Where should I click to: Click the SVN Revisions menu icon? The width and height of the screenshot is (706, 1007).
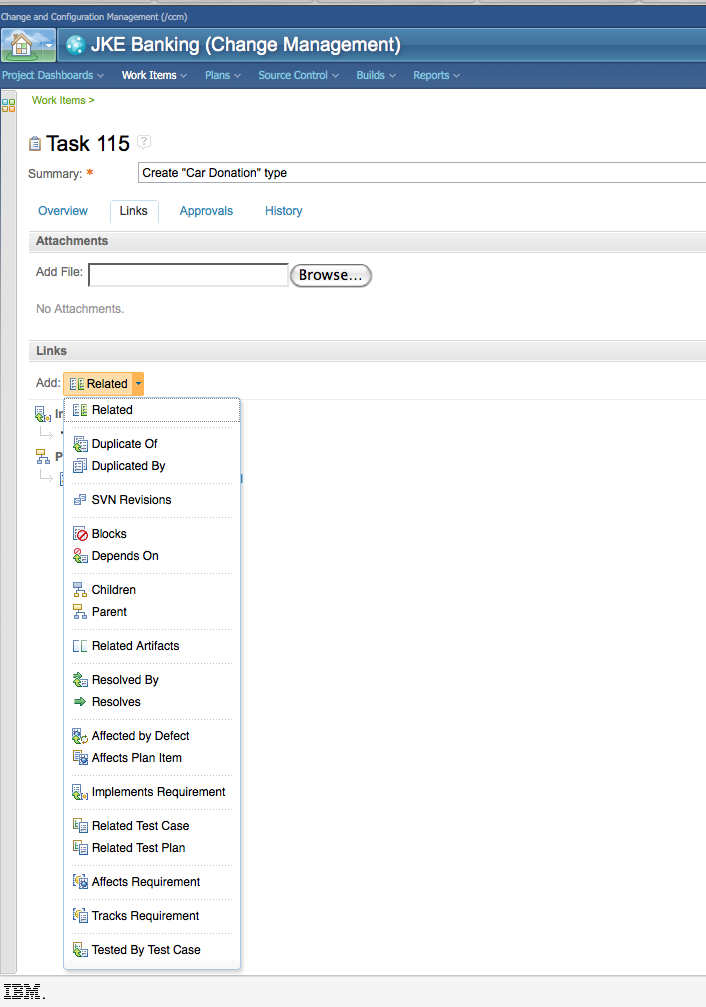coord(80,500)
